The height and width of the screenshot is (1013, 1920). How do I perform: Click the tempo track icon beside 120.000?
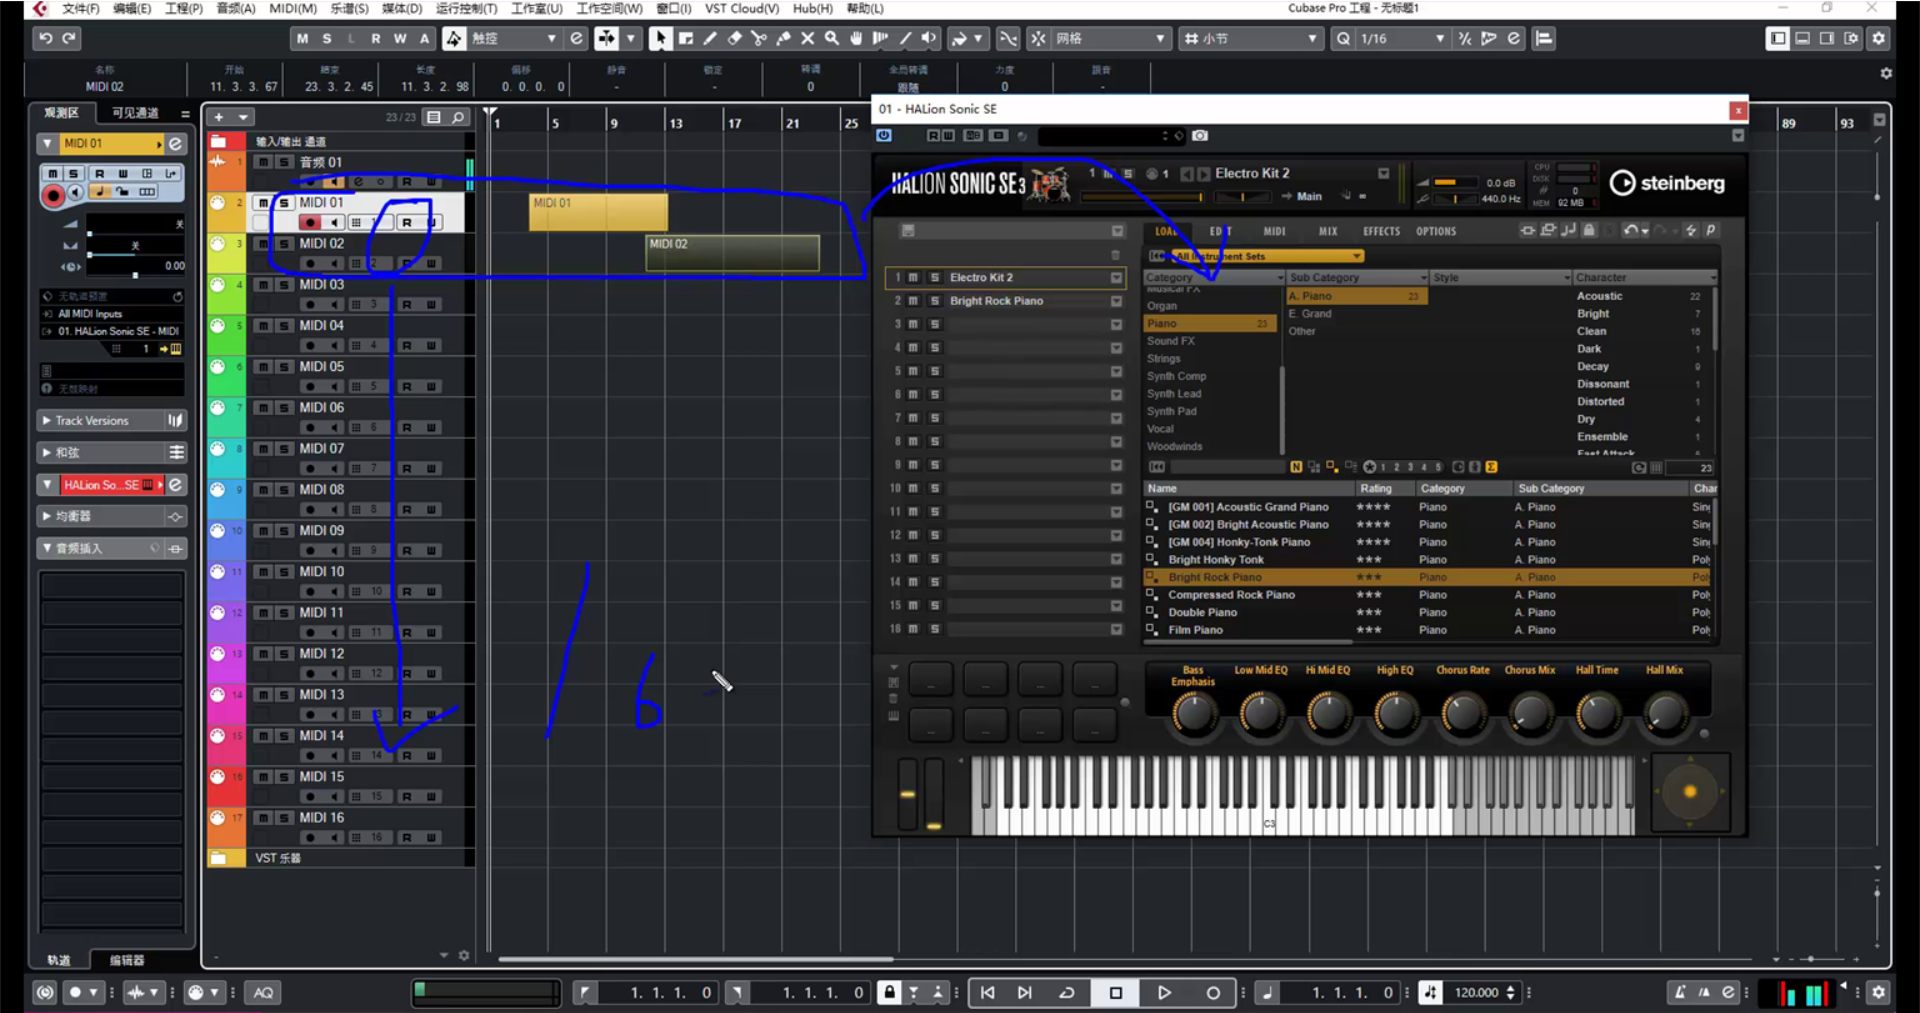click(1431, 992)
